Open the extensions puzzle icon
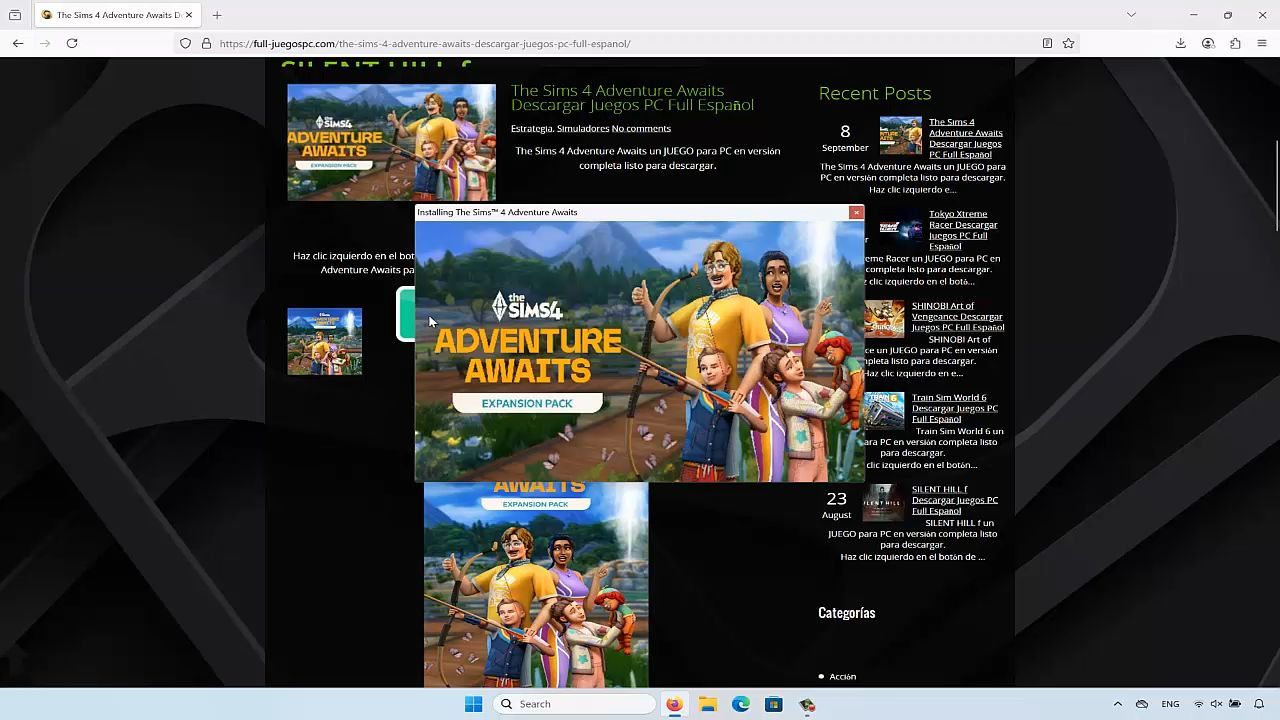Image resolution: width=1280 pixels, height=720 pixels. pyautogui.click(x=1235, y=43)
